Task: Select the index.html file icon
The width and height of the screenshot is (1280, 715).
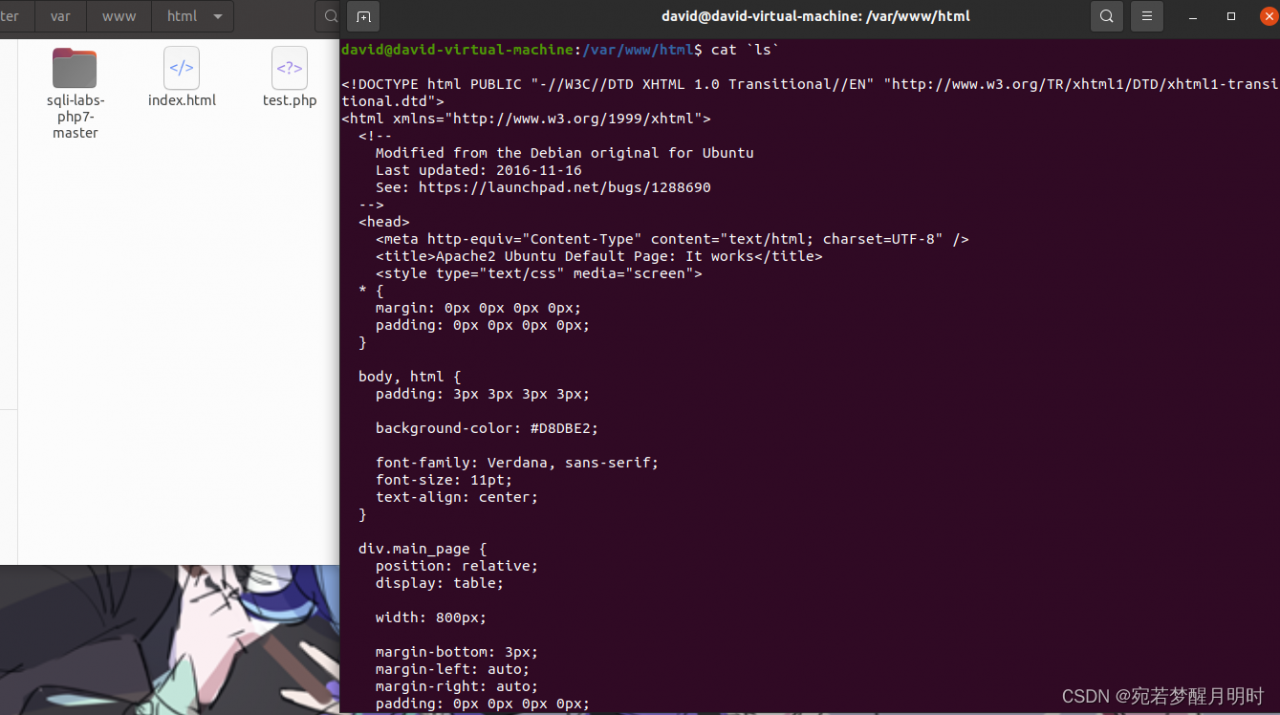Action: pos(181,68)
